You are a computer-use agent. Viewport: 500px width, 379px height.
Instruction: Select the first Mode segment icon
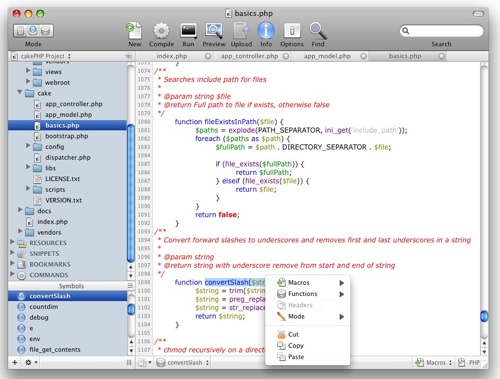click(x=20, y=31)
